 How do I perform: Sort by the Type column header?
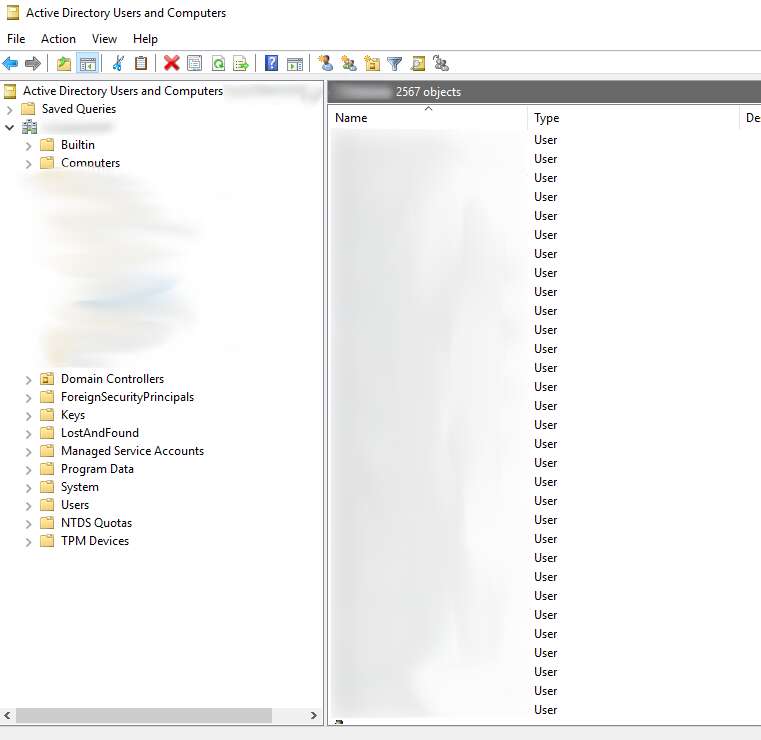633,117
